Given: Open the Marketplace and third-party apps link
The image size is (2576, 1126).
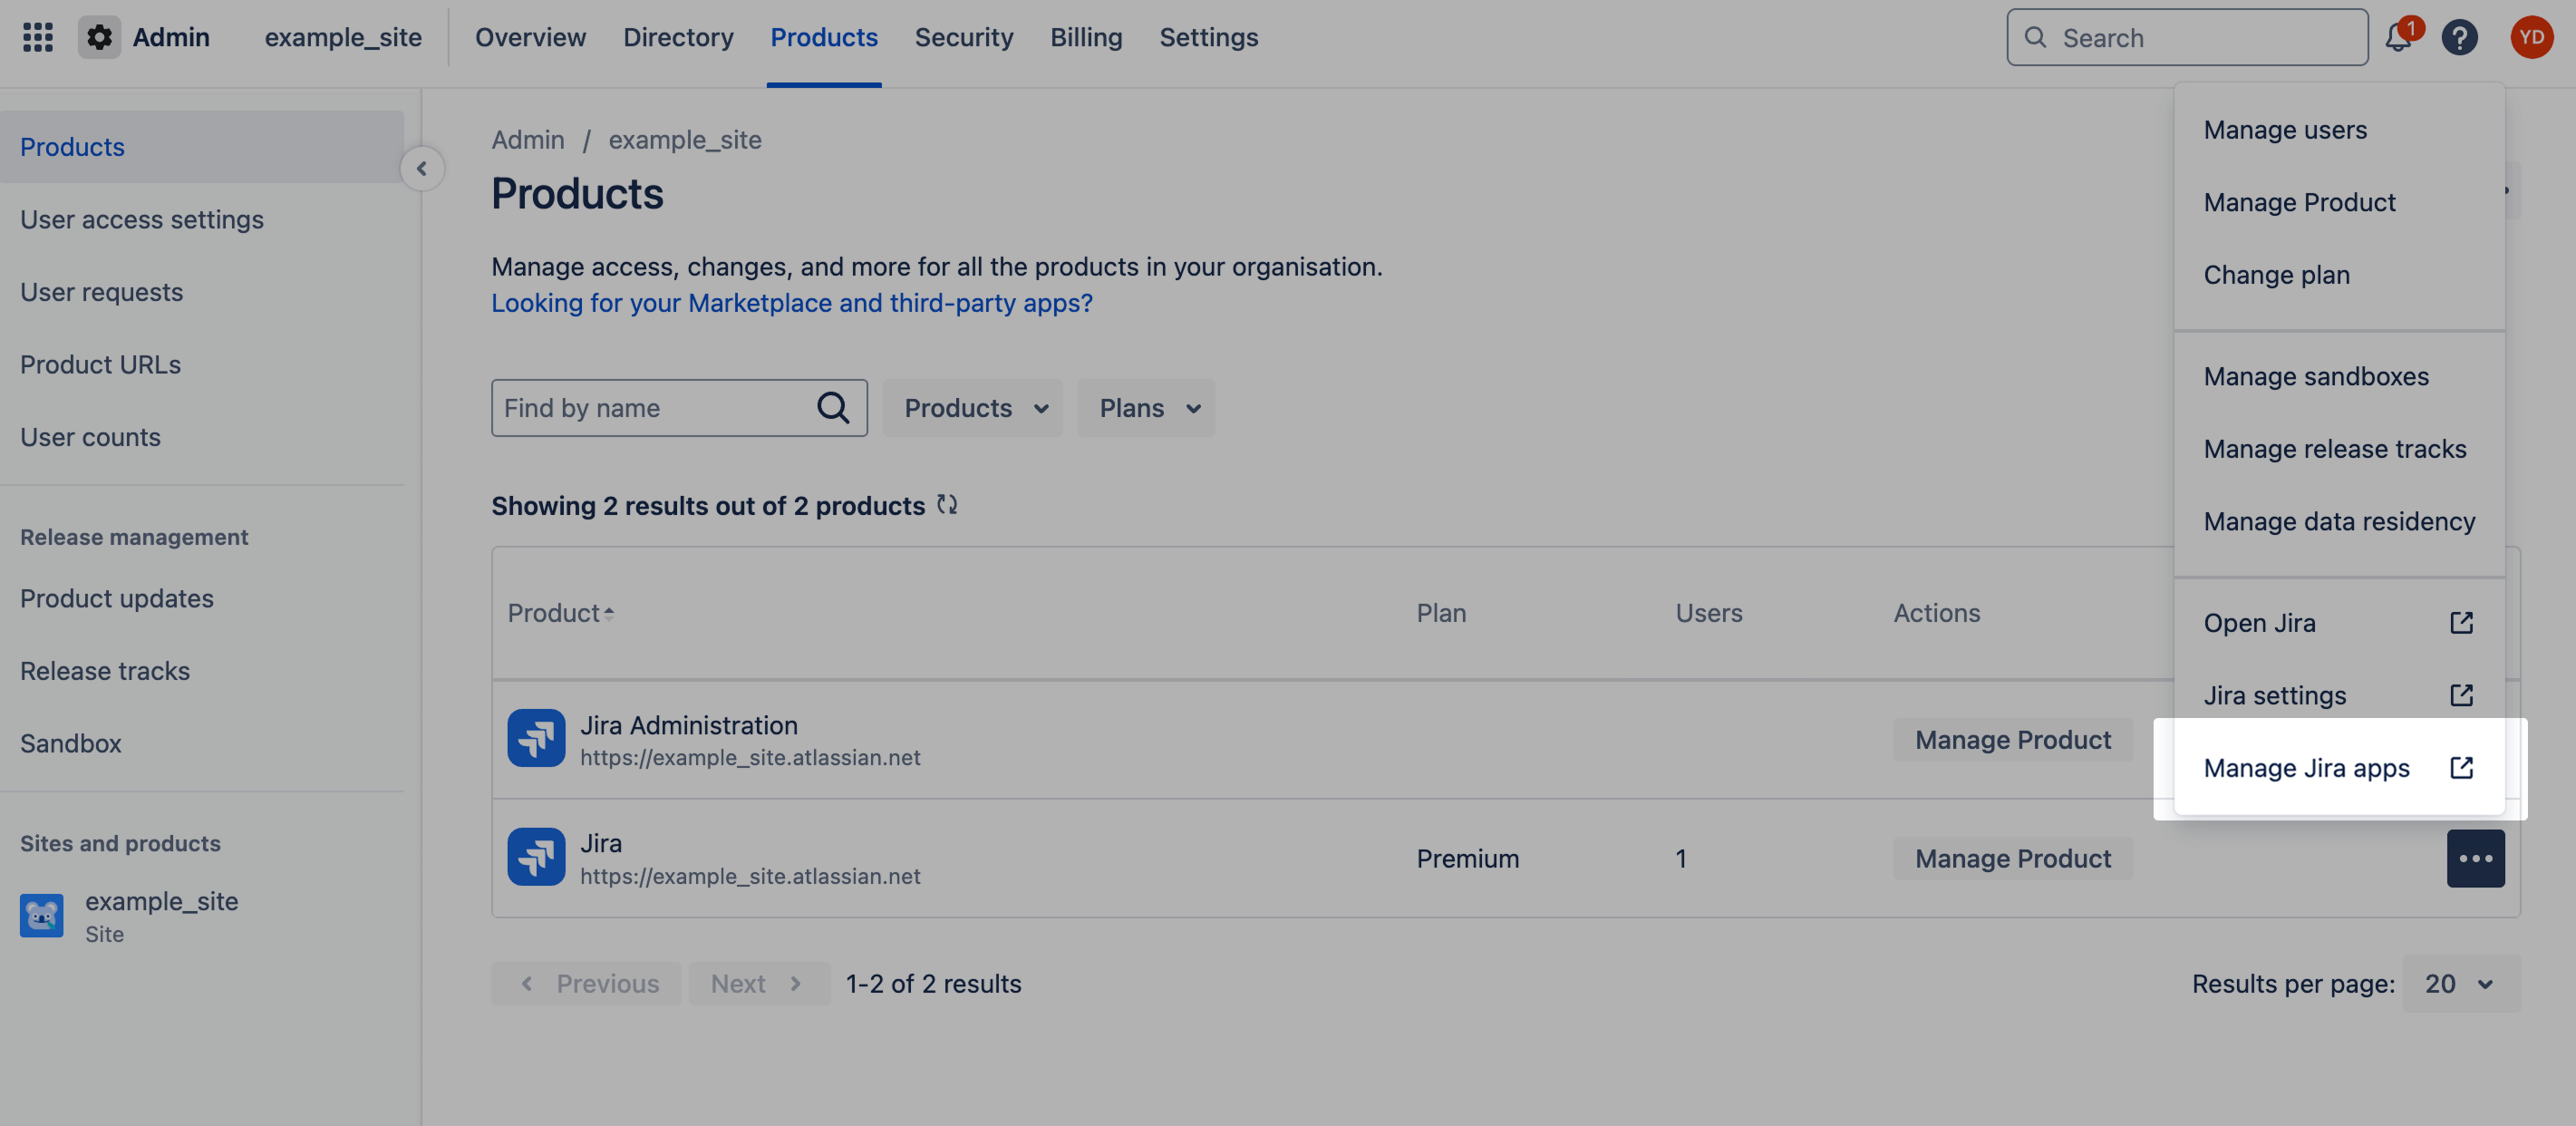Looking at the screenshot, I should (x=792, y=303).
